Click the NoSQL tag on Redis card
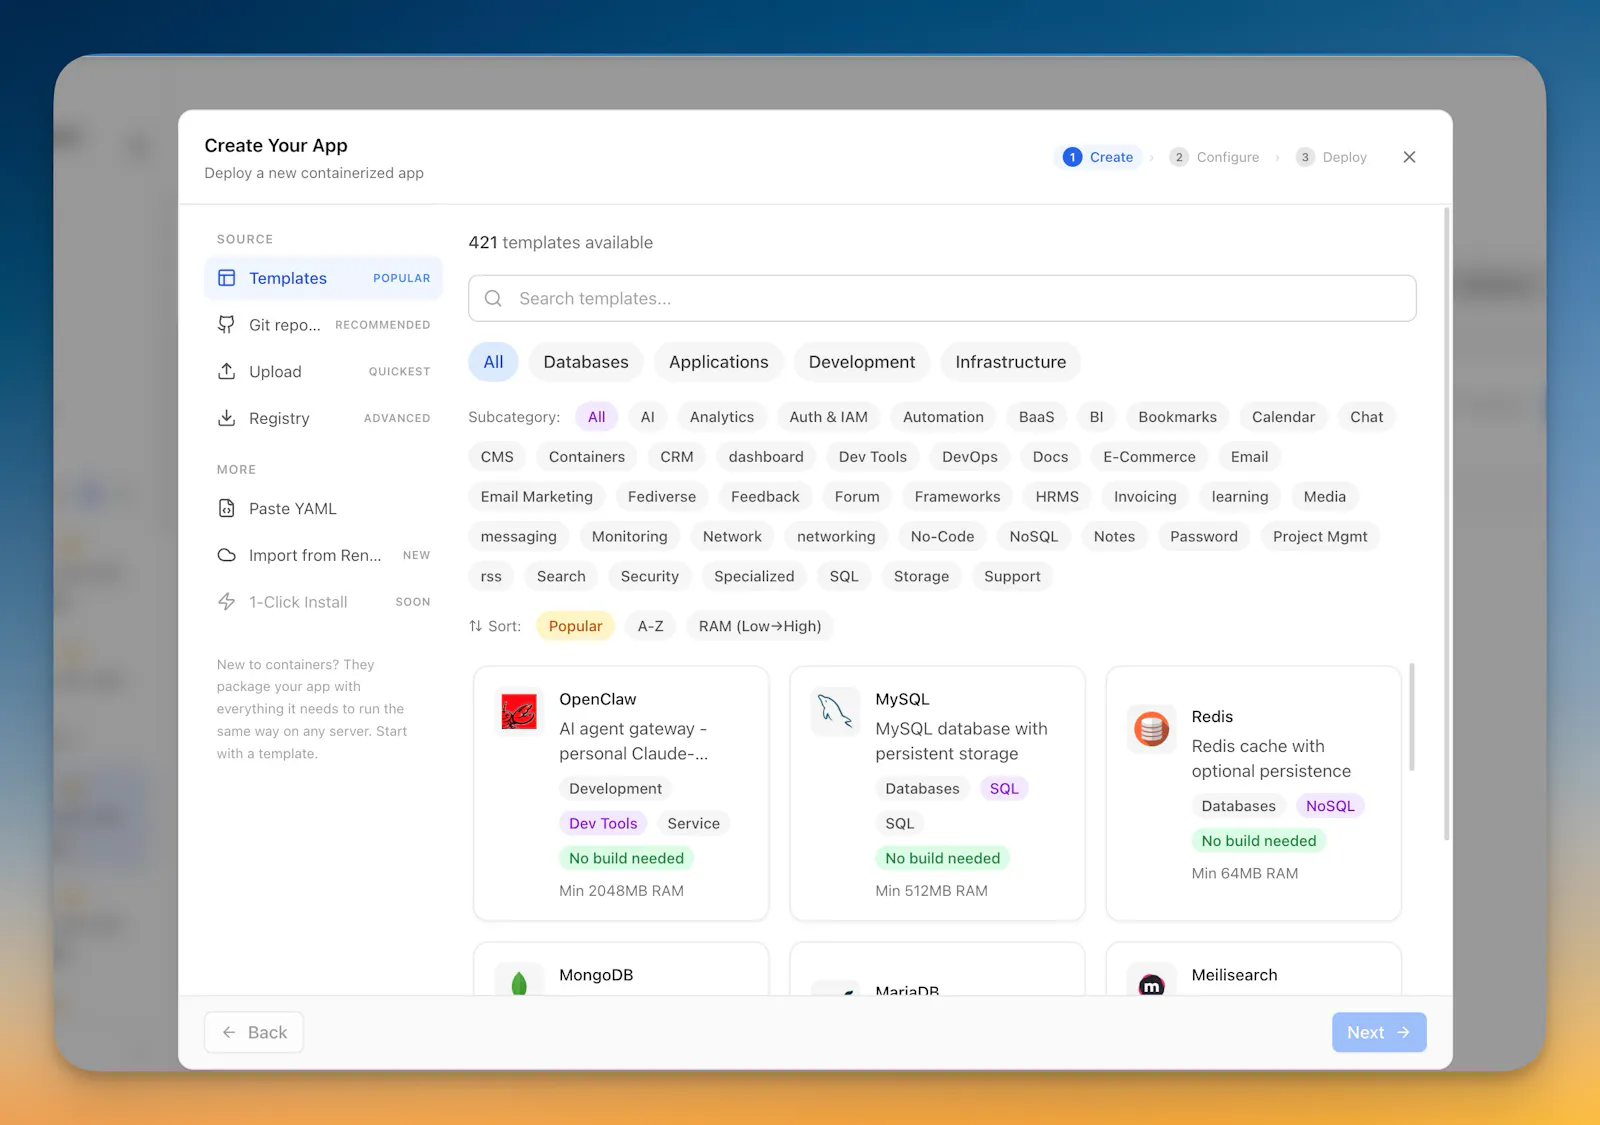Viewport: 1600px width, 1125px height. (x=1330, y=806)
